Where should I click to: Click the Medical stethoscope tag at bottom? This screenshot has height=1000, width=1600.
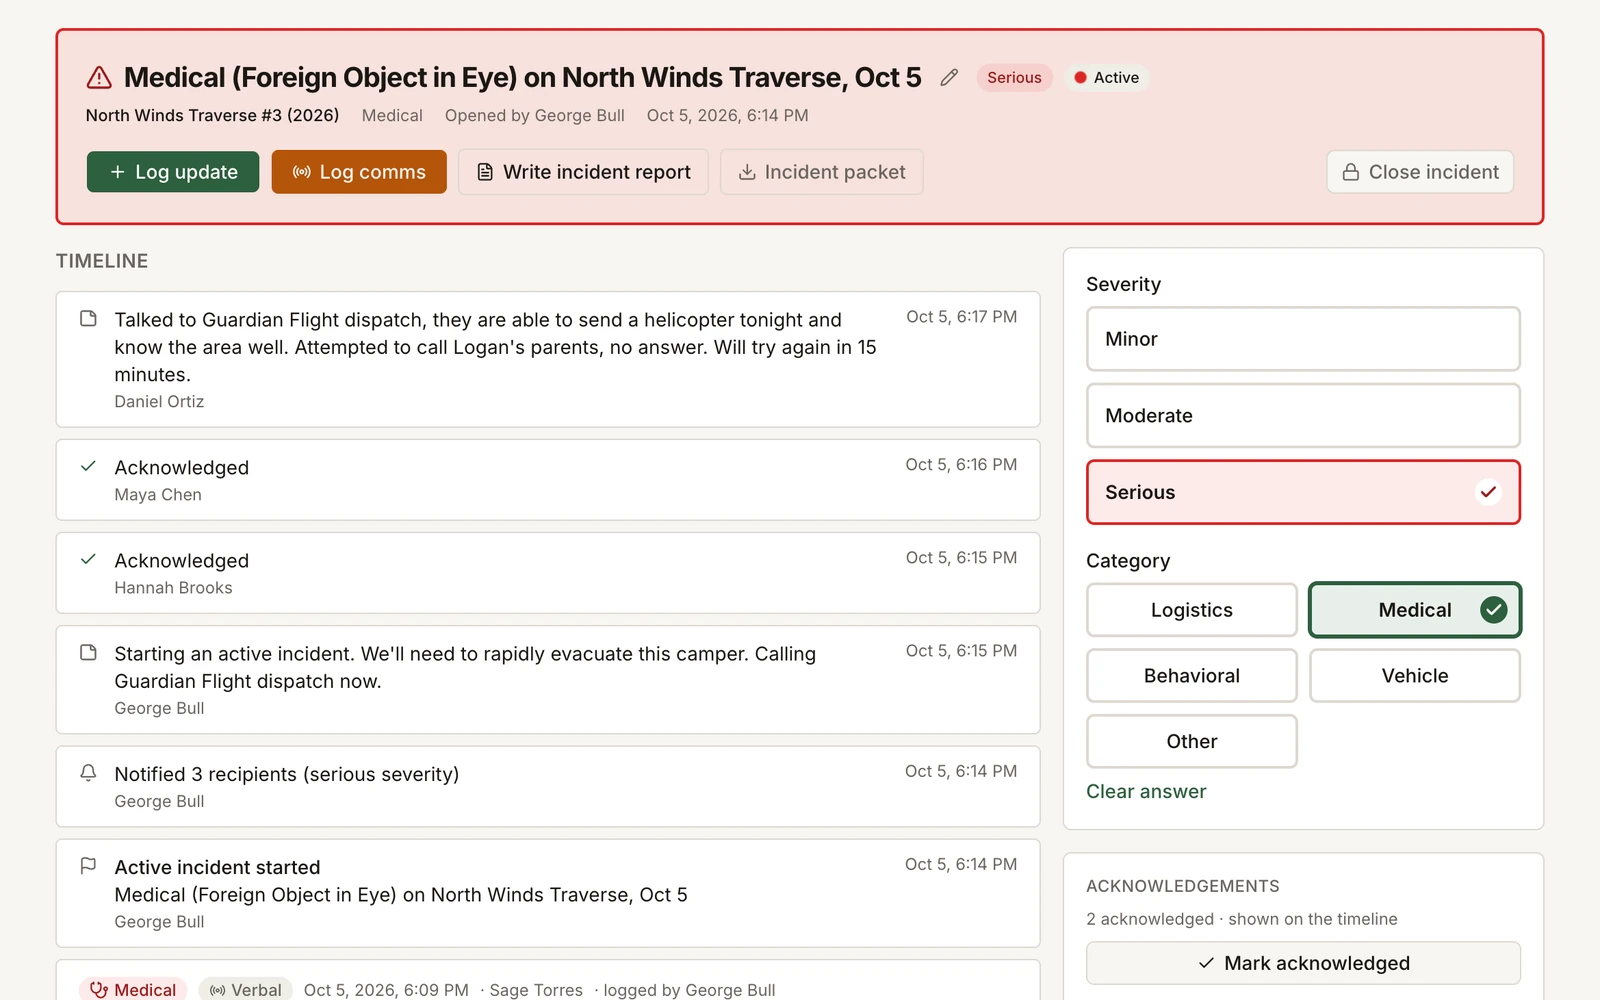coord(133,989)
